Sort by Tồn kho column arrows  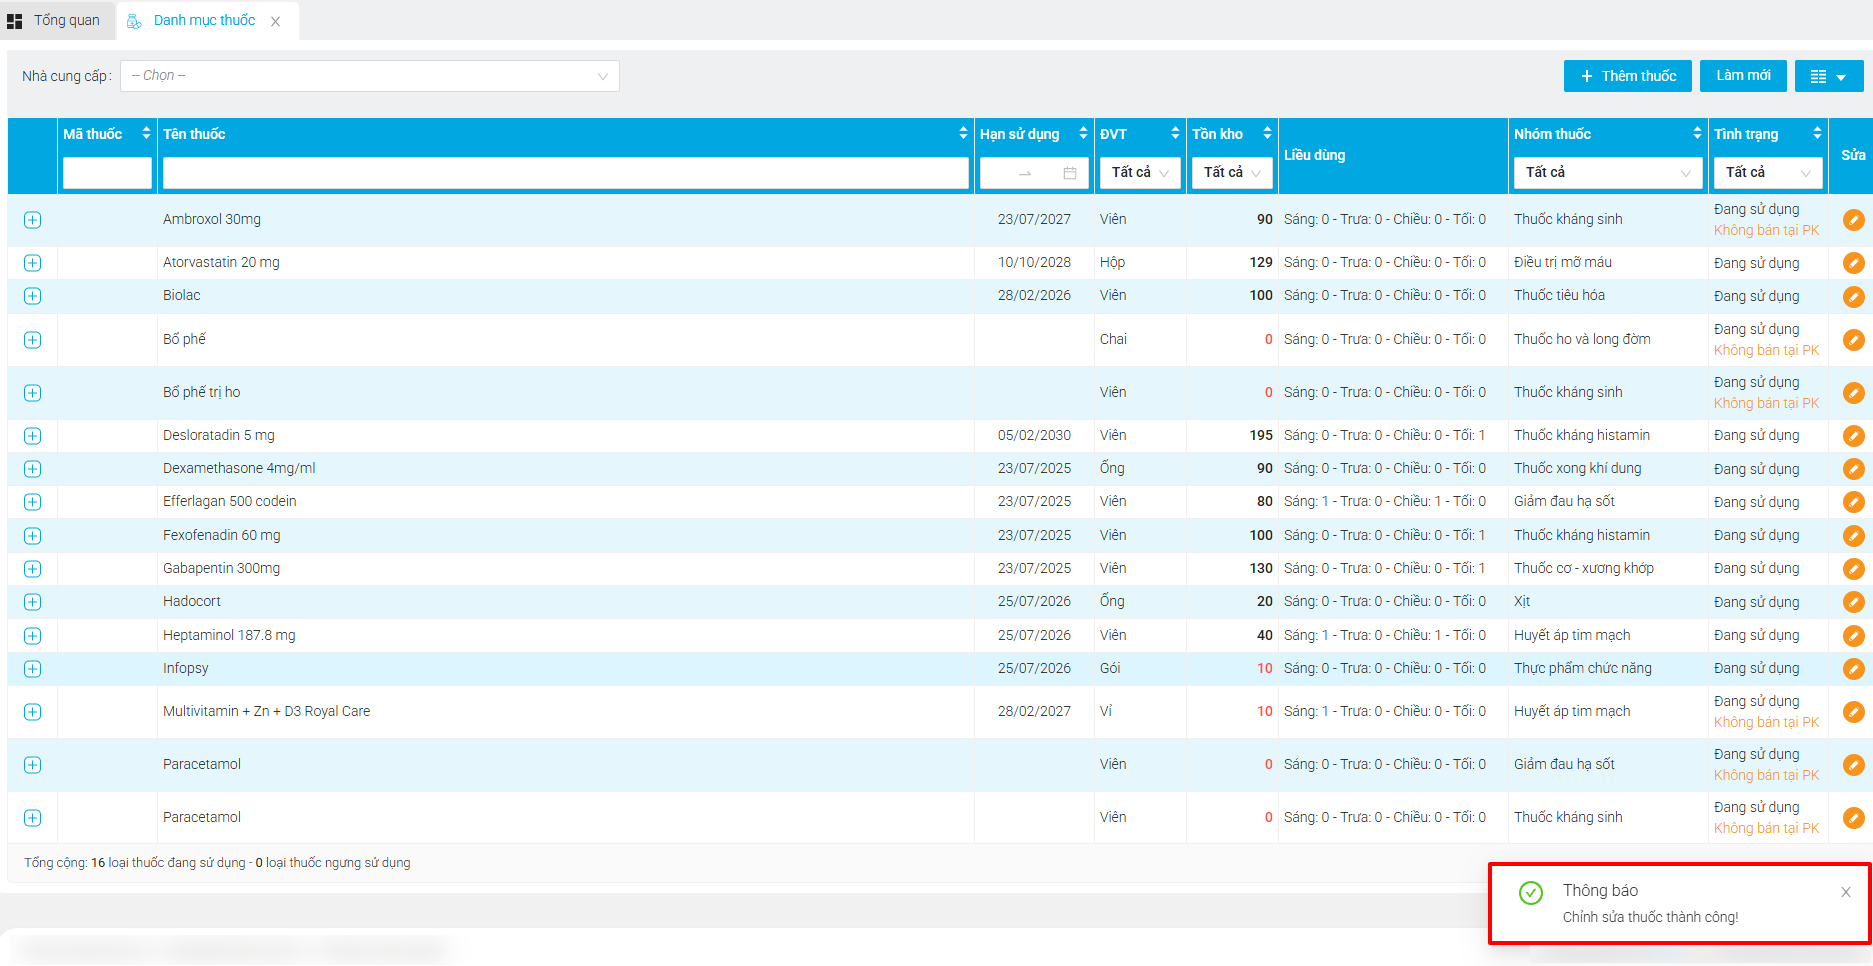click(1267, 133)
